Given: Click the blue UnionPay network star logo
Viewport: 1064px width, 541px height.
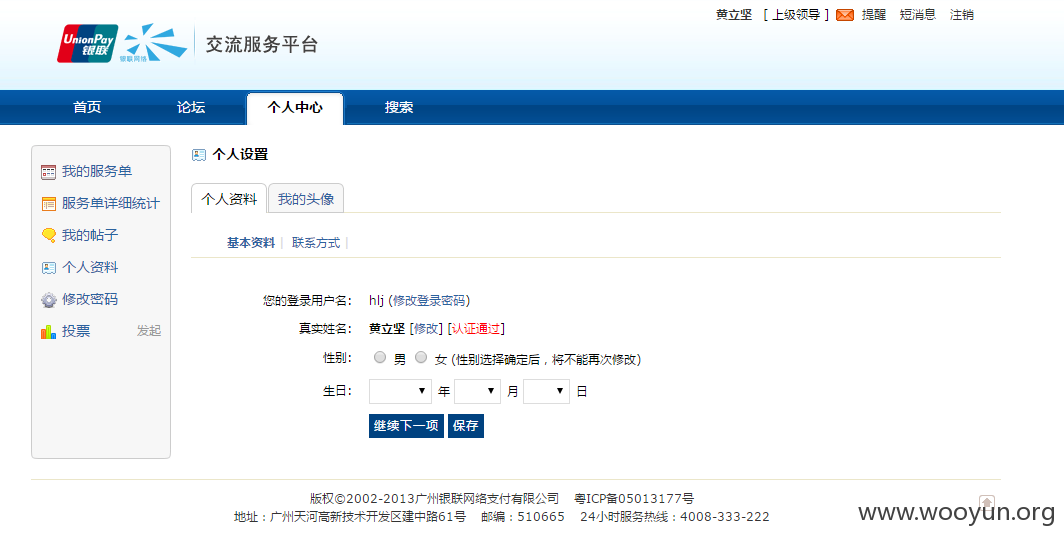Looking at the screenshot, I should pyautogui.click(x=155, y=42).
